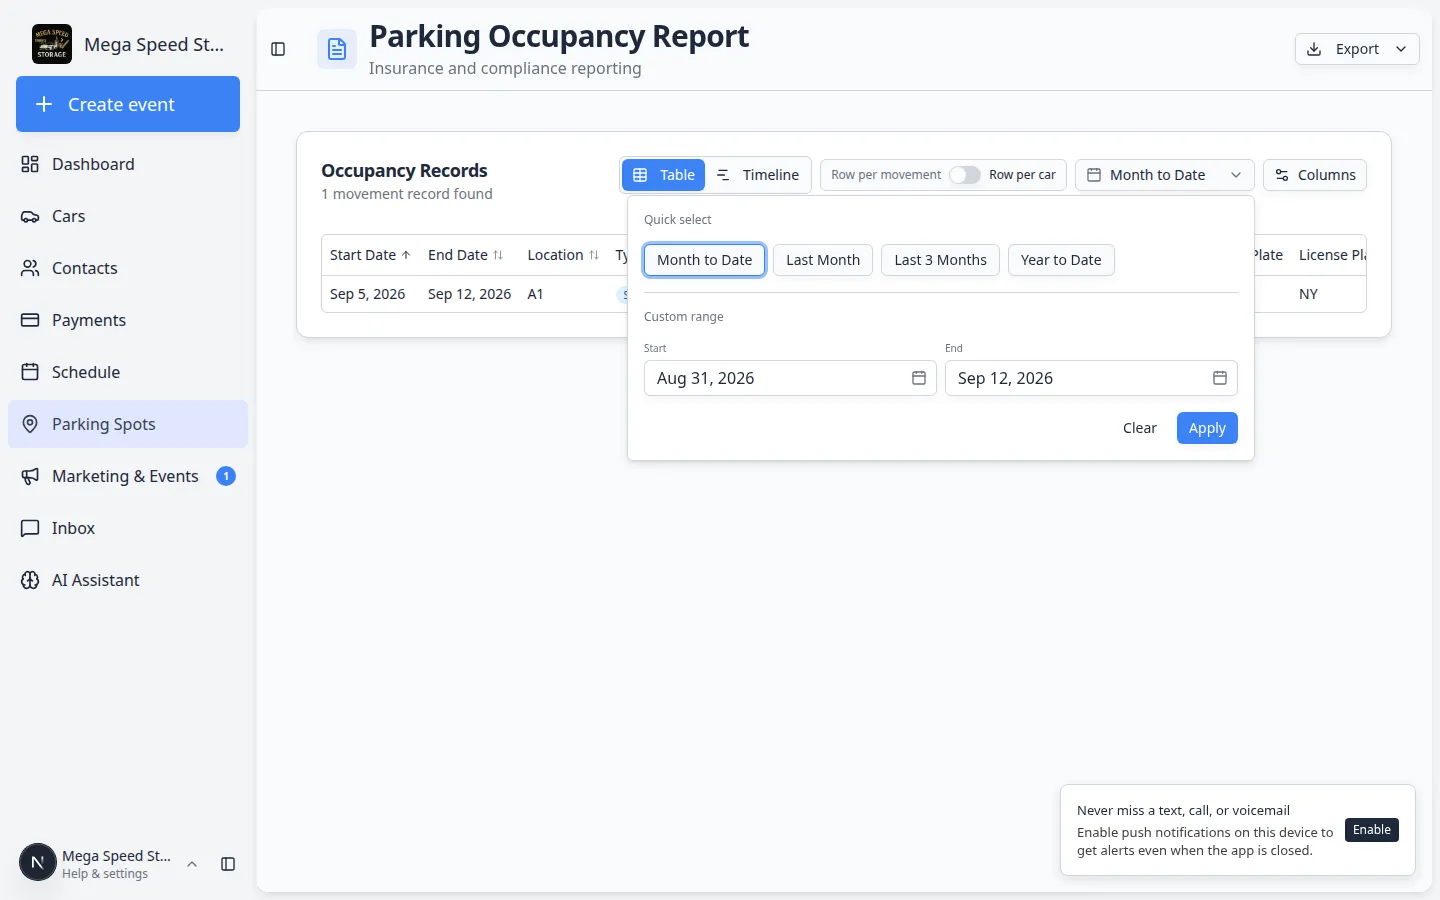
Task: Toggle Row per movement / Row per car switch
Action: 965,175
